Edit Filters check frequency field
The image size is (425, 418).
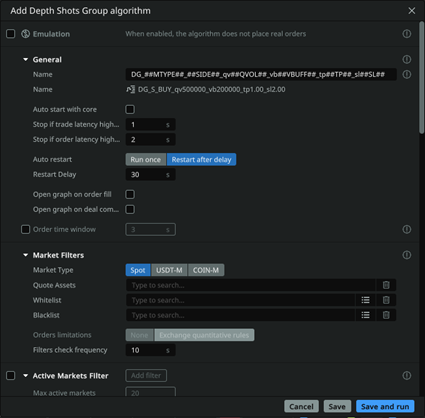pos(150,350)
